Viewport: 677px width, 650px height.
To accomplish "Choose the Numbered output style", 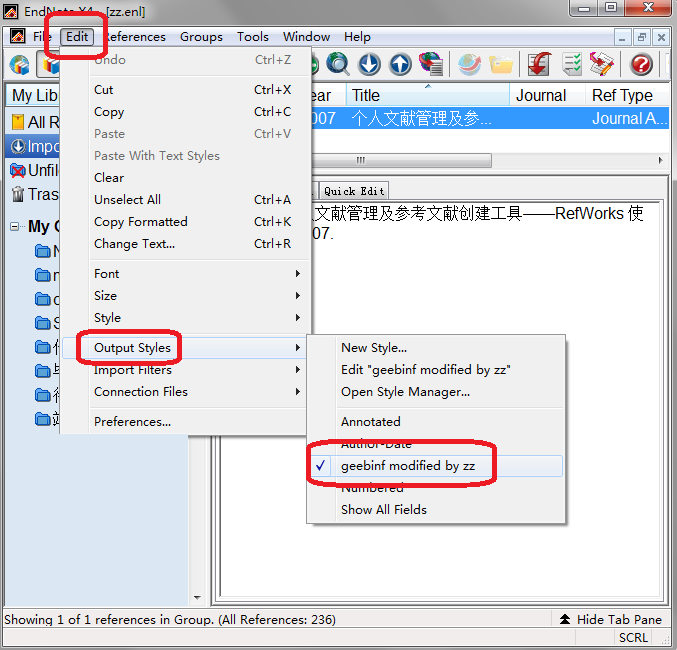I will (x=372, y=488).
